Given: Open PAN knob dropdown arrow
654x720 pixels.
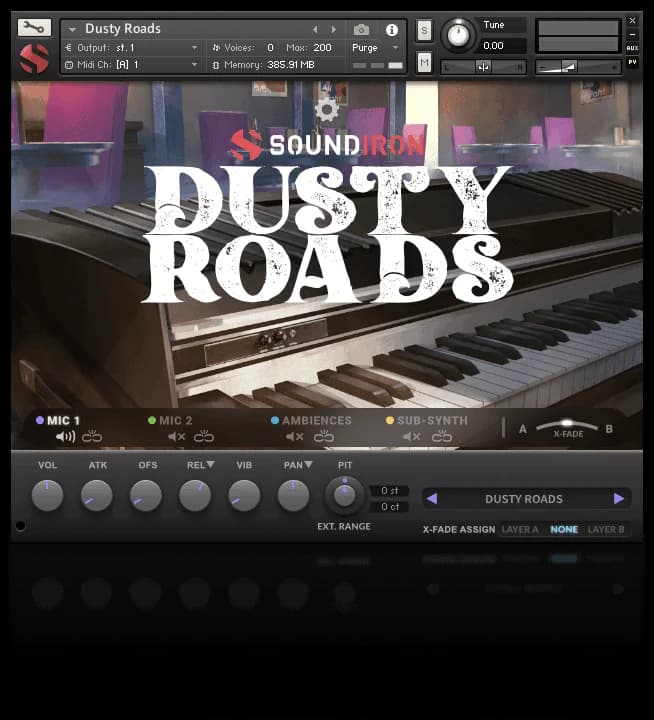Looking at the screenshot, I should [x=308, y=464].
